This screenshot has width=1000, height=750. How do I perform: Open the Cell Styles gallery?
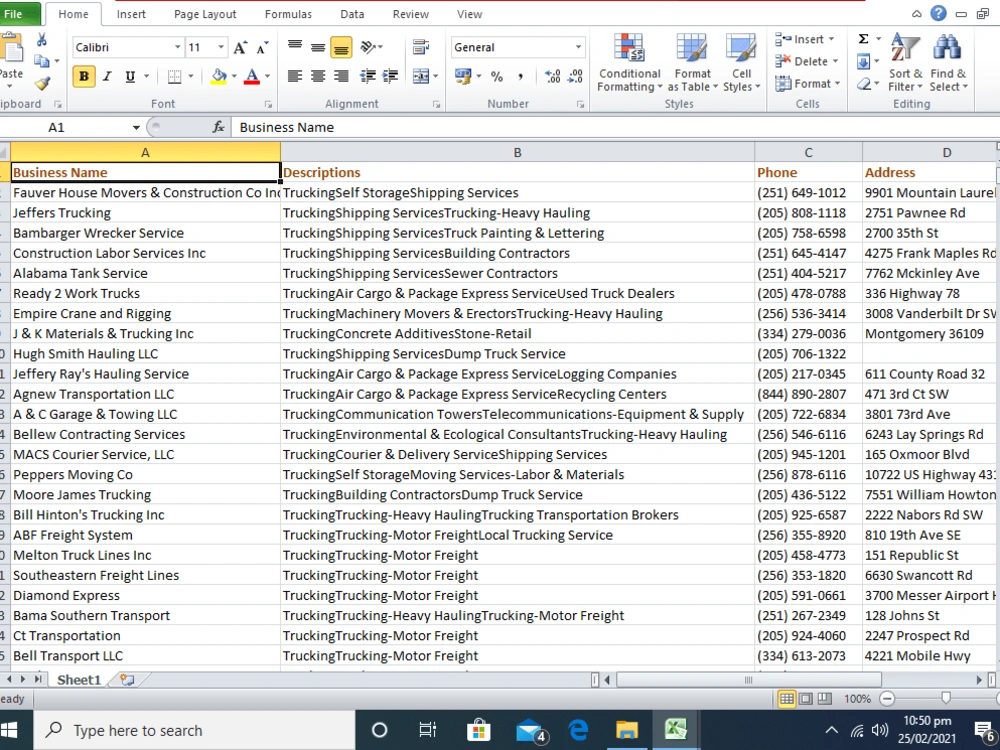coord(742,62)
